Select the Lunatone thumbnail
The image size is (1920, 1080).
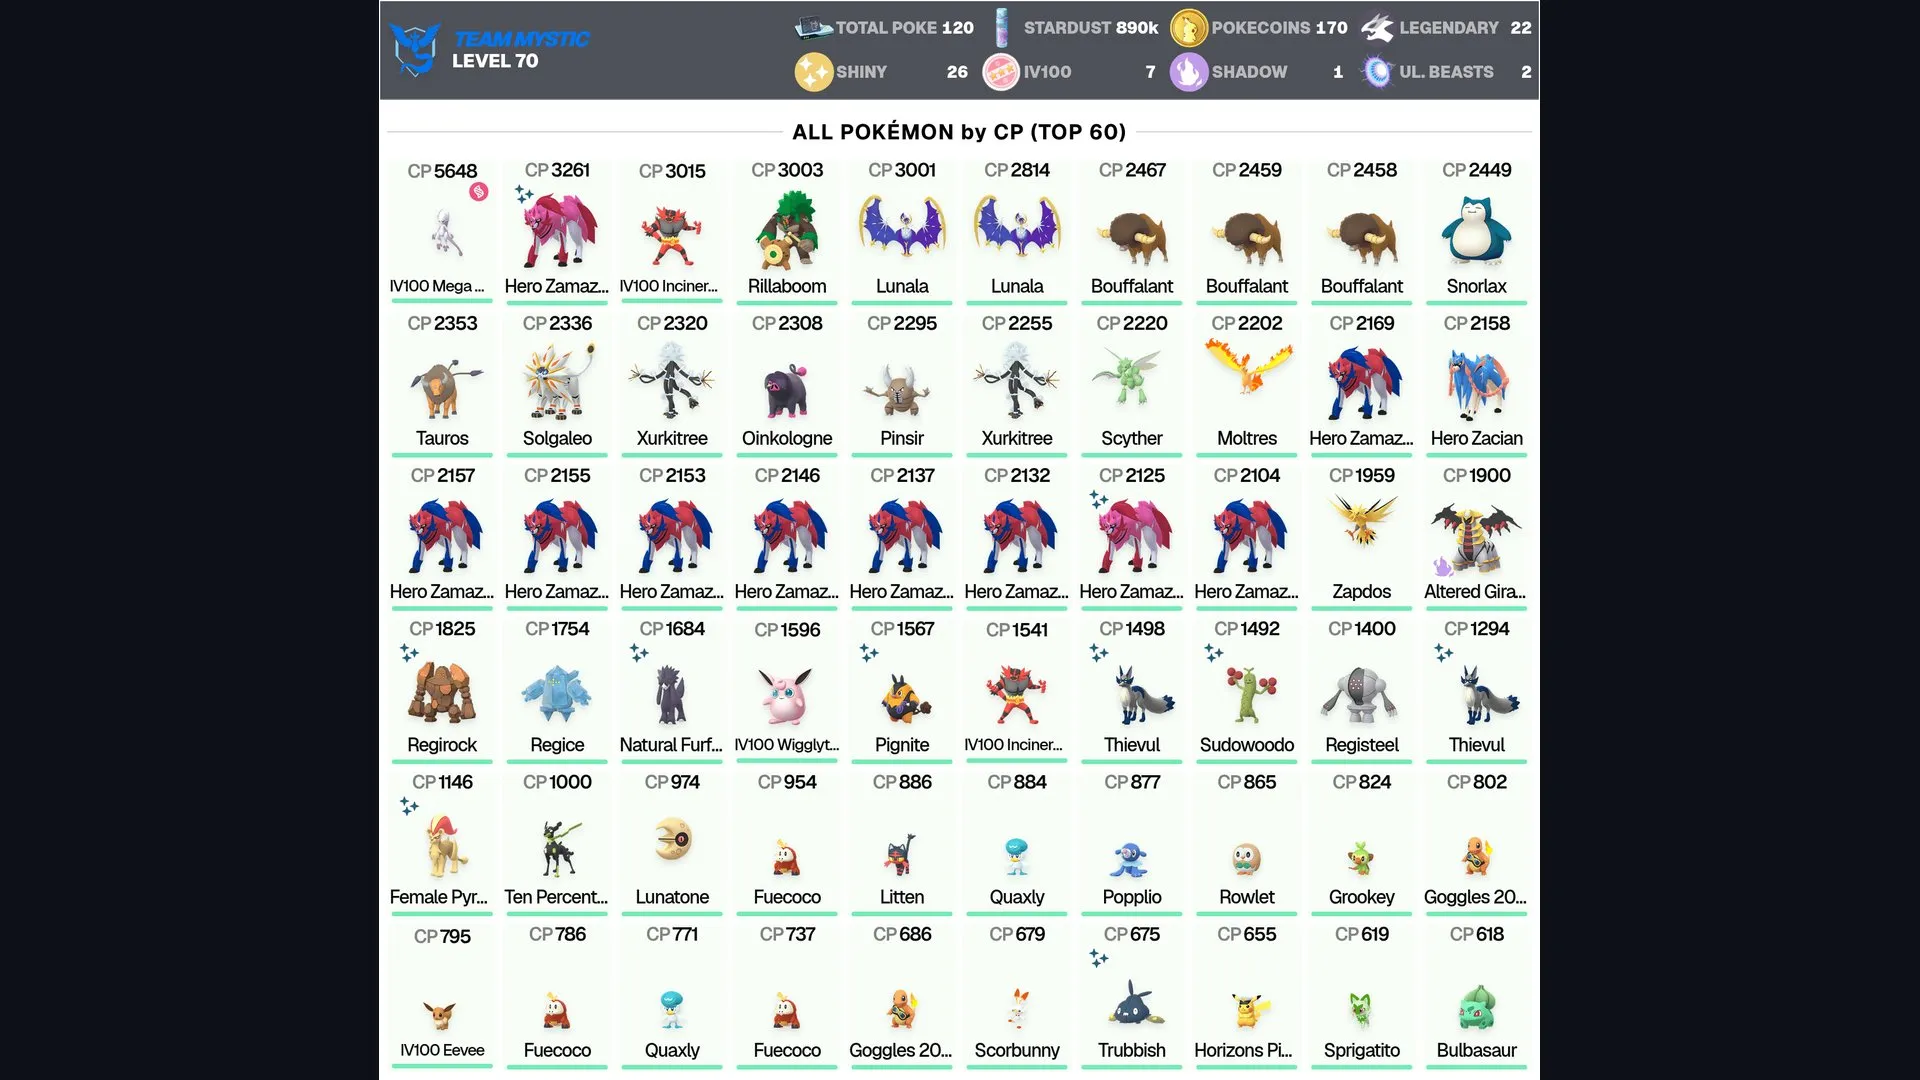[673, 840]
